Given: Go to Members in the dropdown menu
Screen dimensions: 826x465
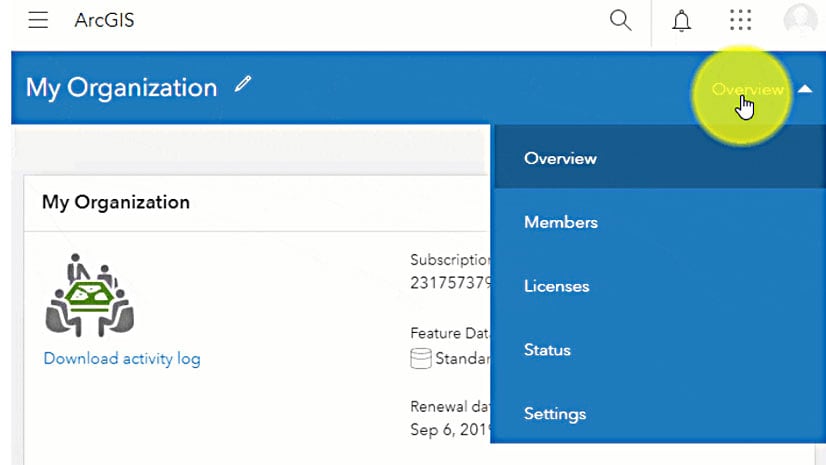Looking at the screenshot, I should pyautogui.click(x=561, y=222).
